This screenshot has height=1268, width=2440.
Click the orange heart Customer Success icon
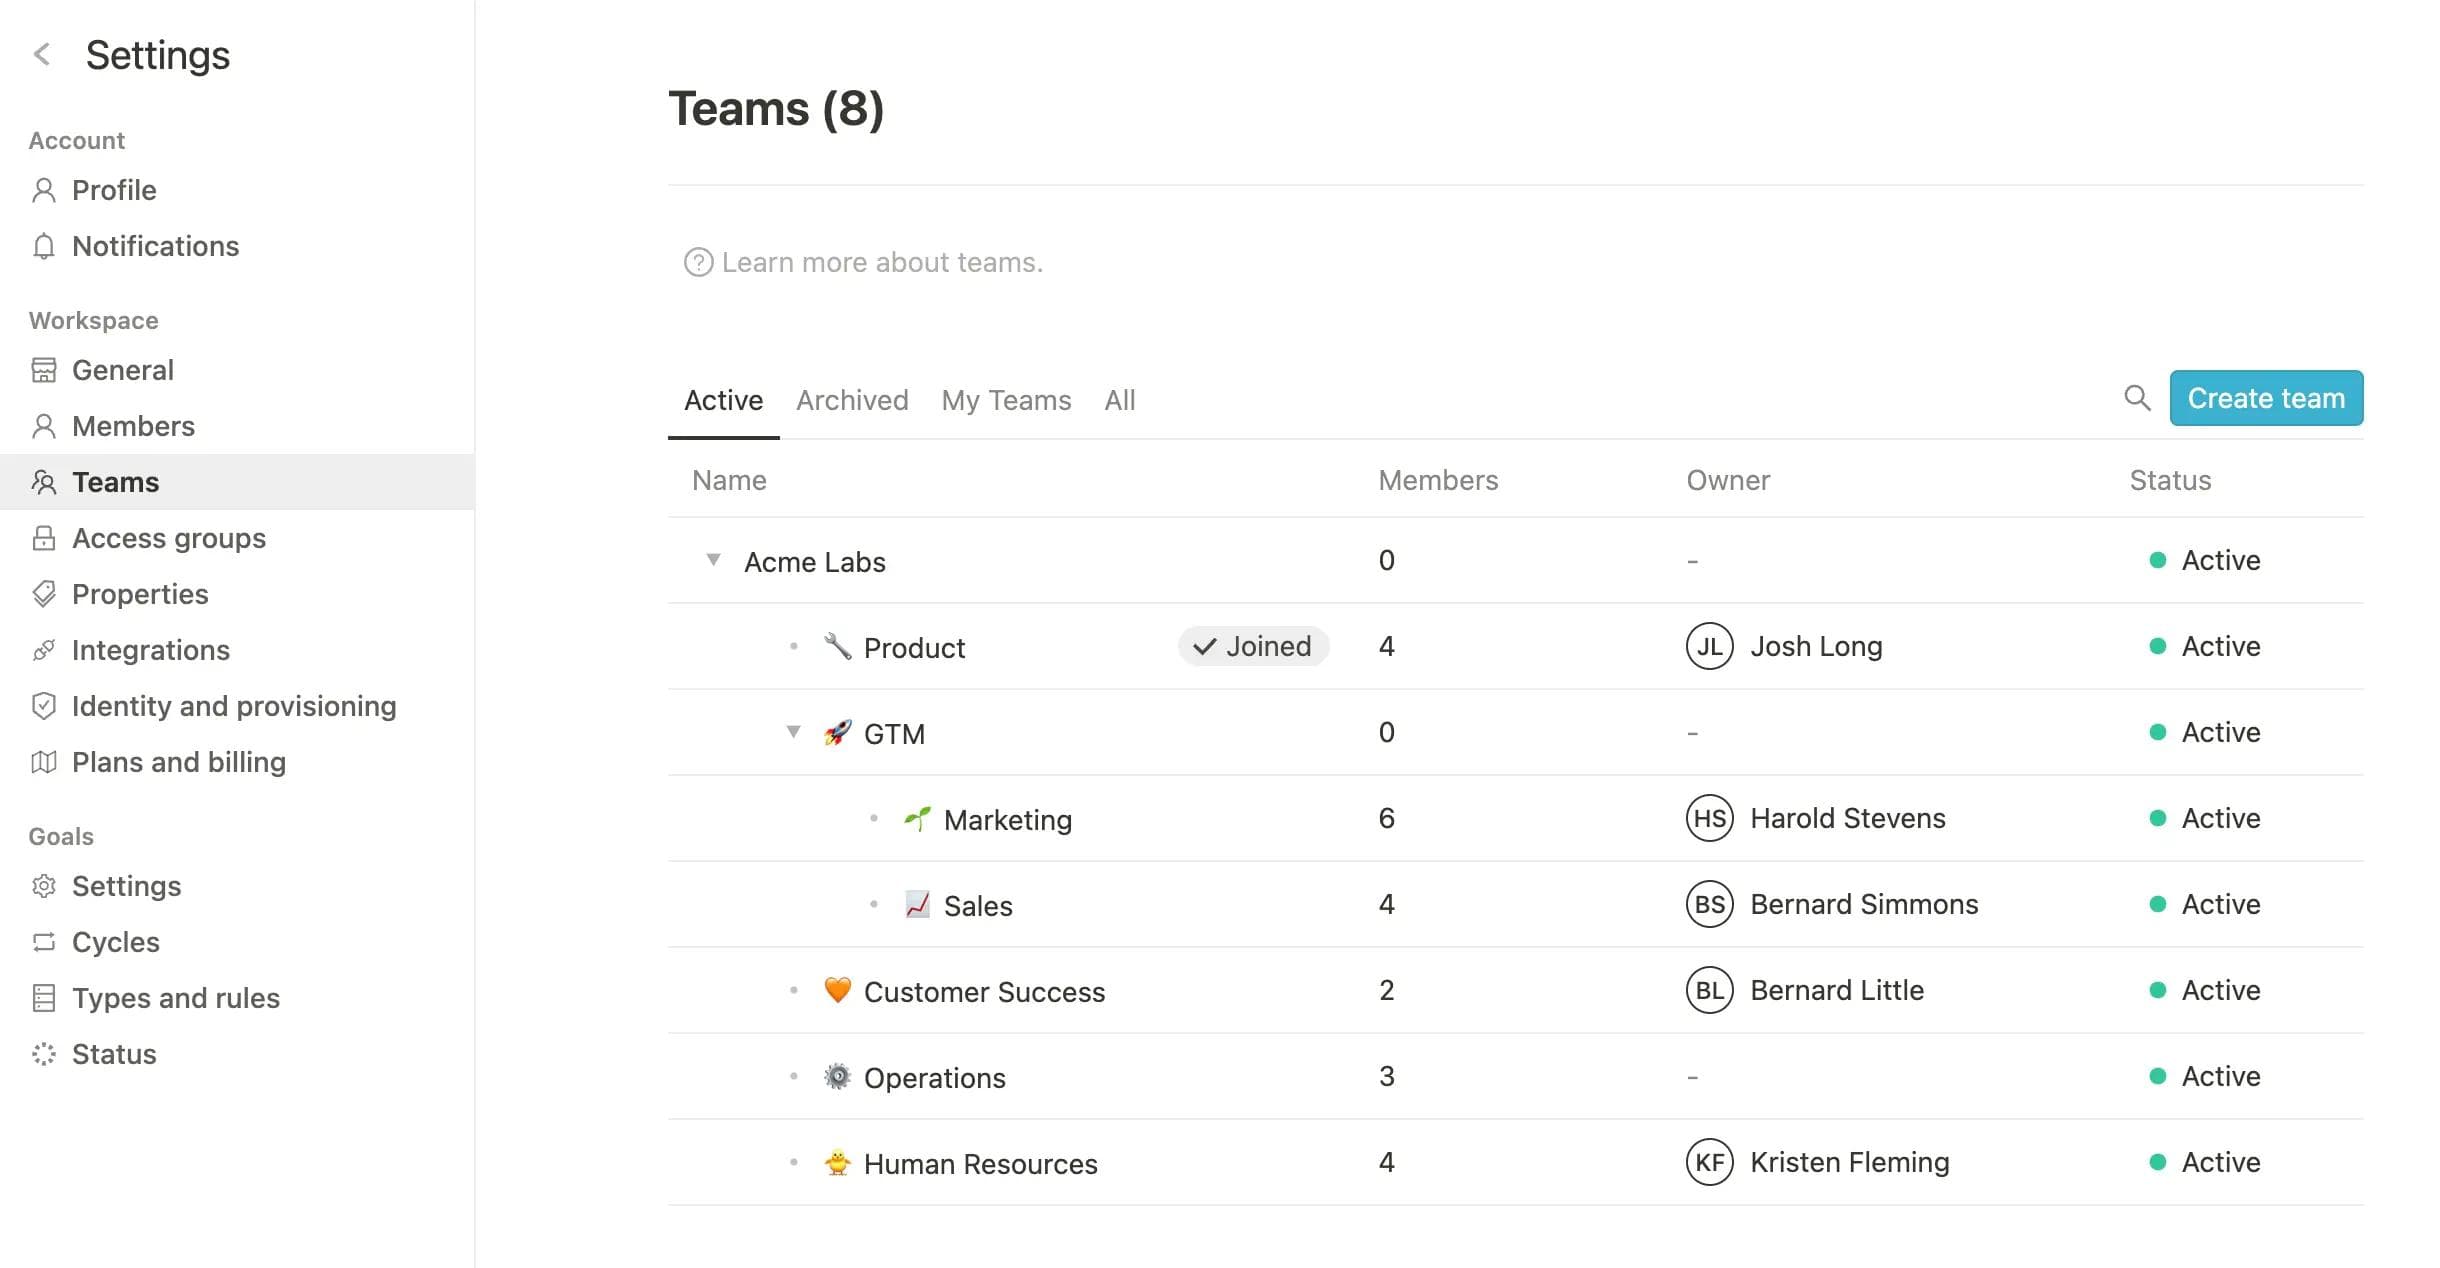(837, 991)
